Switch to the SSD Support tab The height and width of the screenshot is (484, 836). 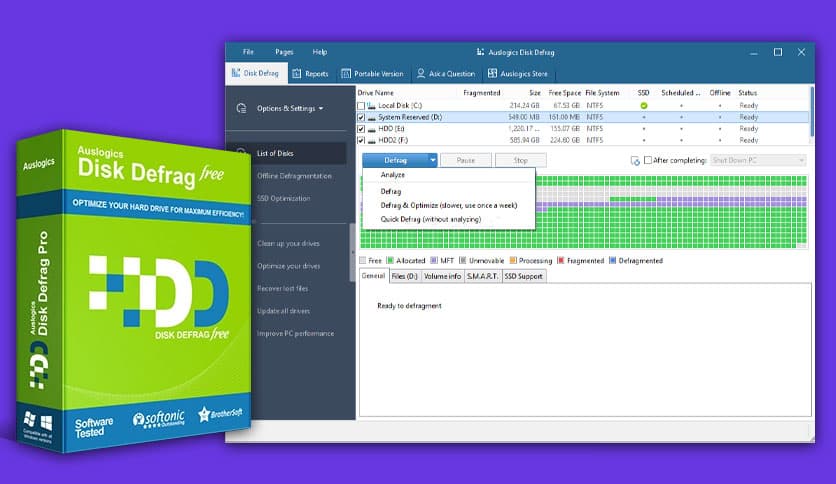point(524,276)
